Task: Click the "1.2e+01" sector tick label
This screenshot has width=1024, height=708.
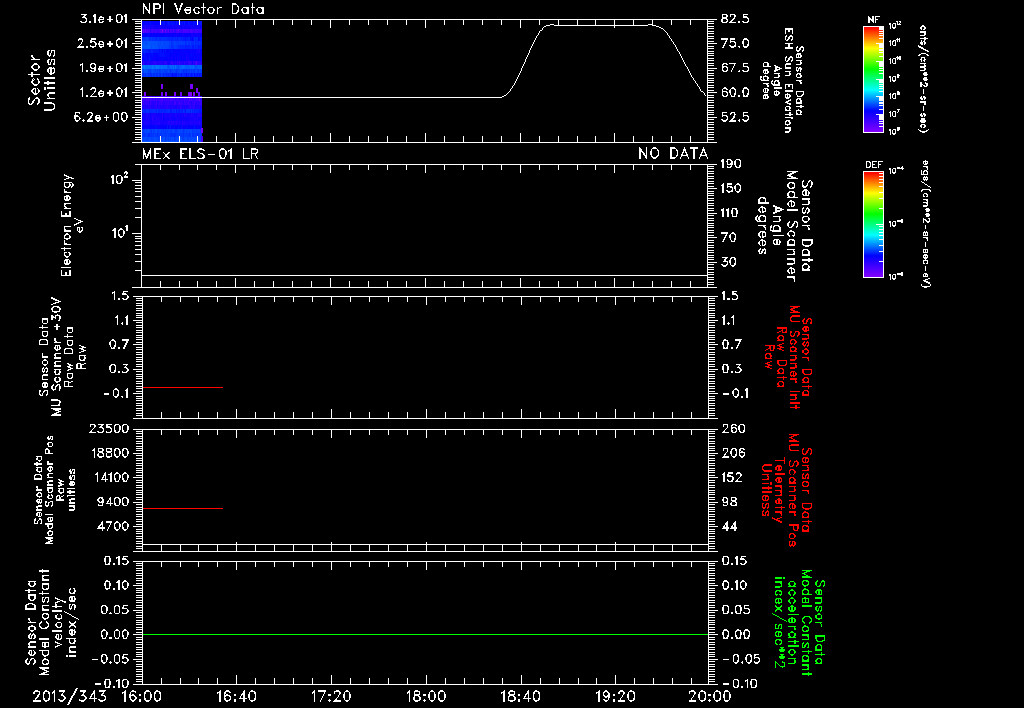Action: click(x=103, y=93)
